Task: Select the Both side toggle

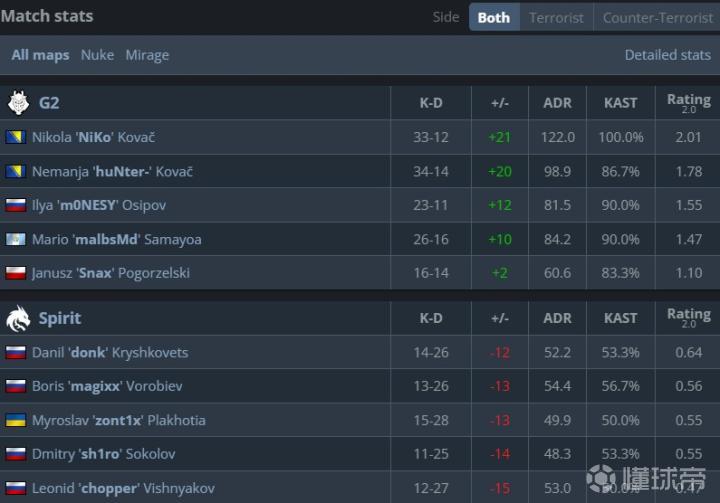Action: pyautogui.click(x=494, y=17)
